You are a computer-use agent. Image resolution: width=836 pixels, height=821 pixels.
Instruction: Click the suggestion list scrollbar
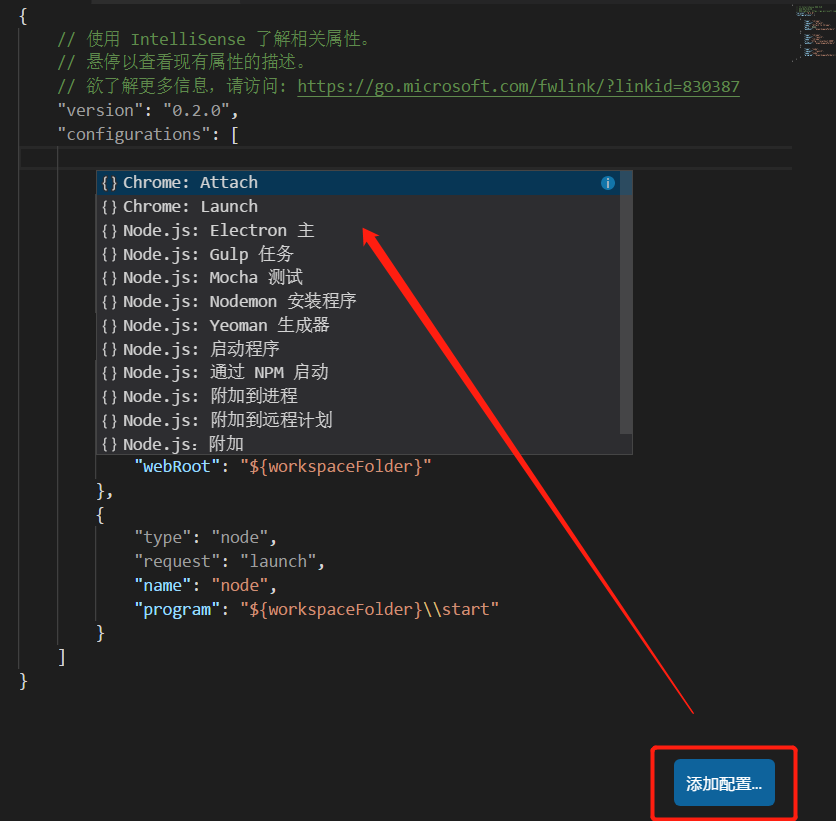[x=626, y=302]
